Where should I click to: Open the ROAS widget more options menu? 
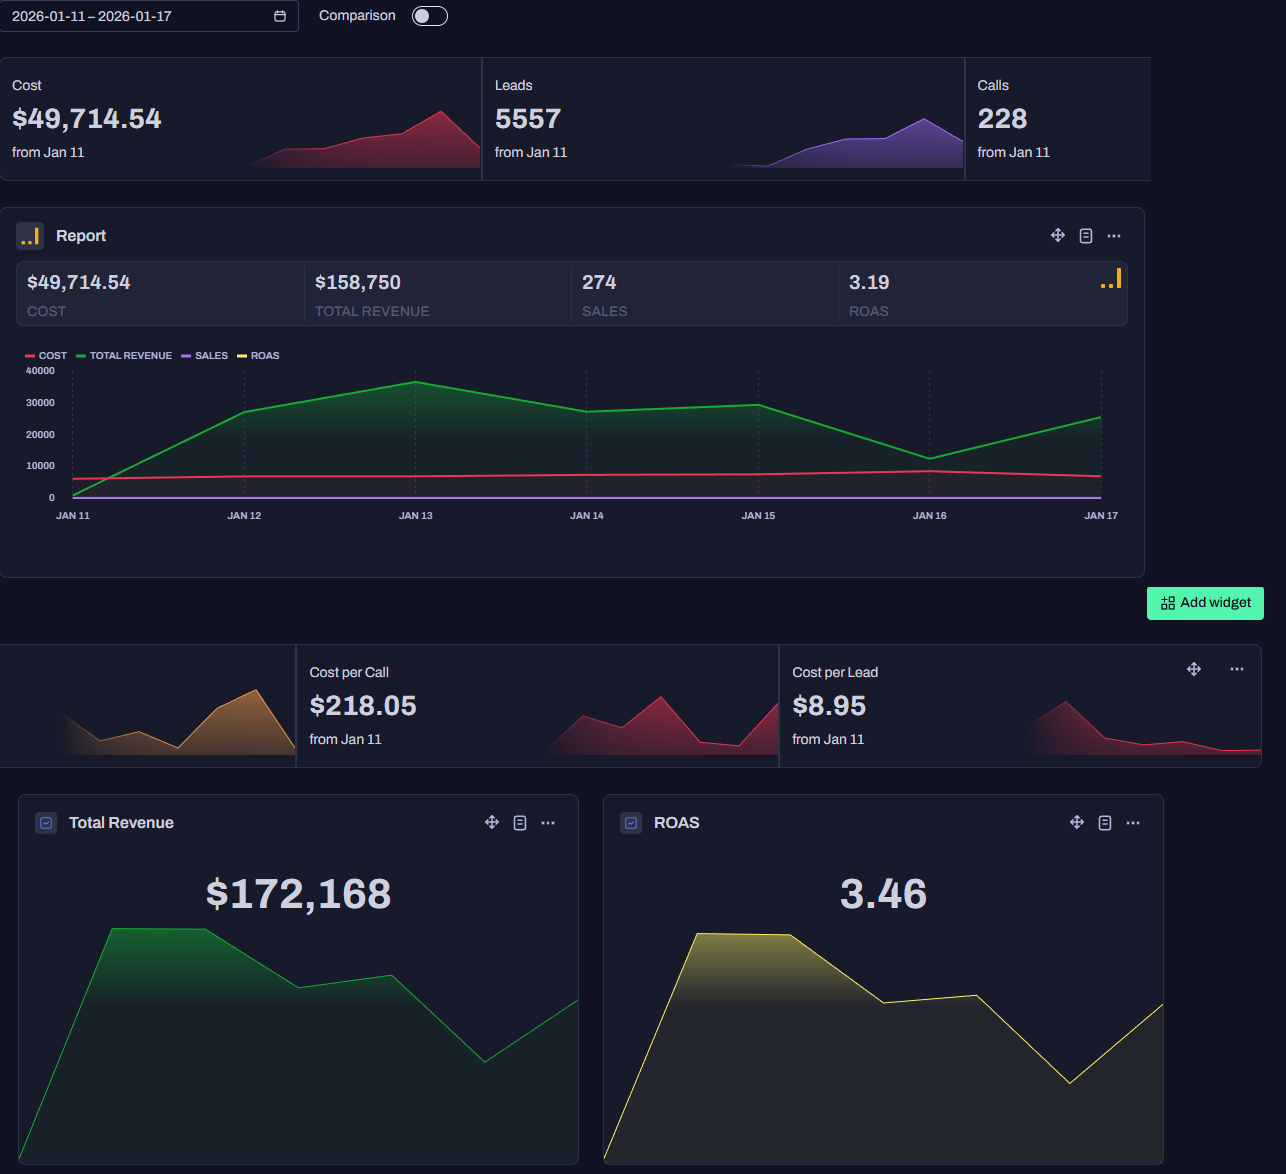1133,823
